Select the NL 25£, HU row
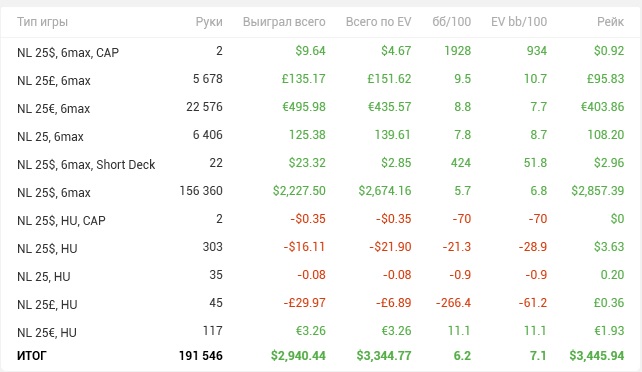Image resolution: width=642 pixels, height=372 pixels. (x=321, y=303)
